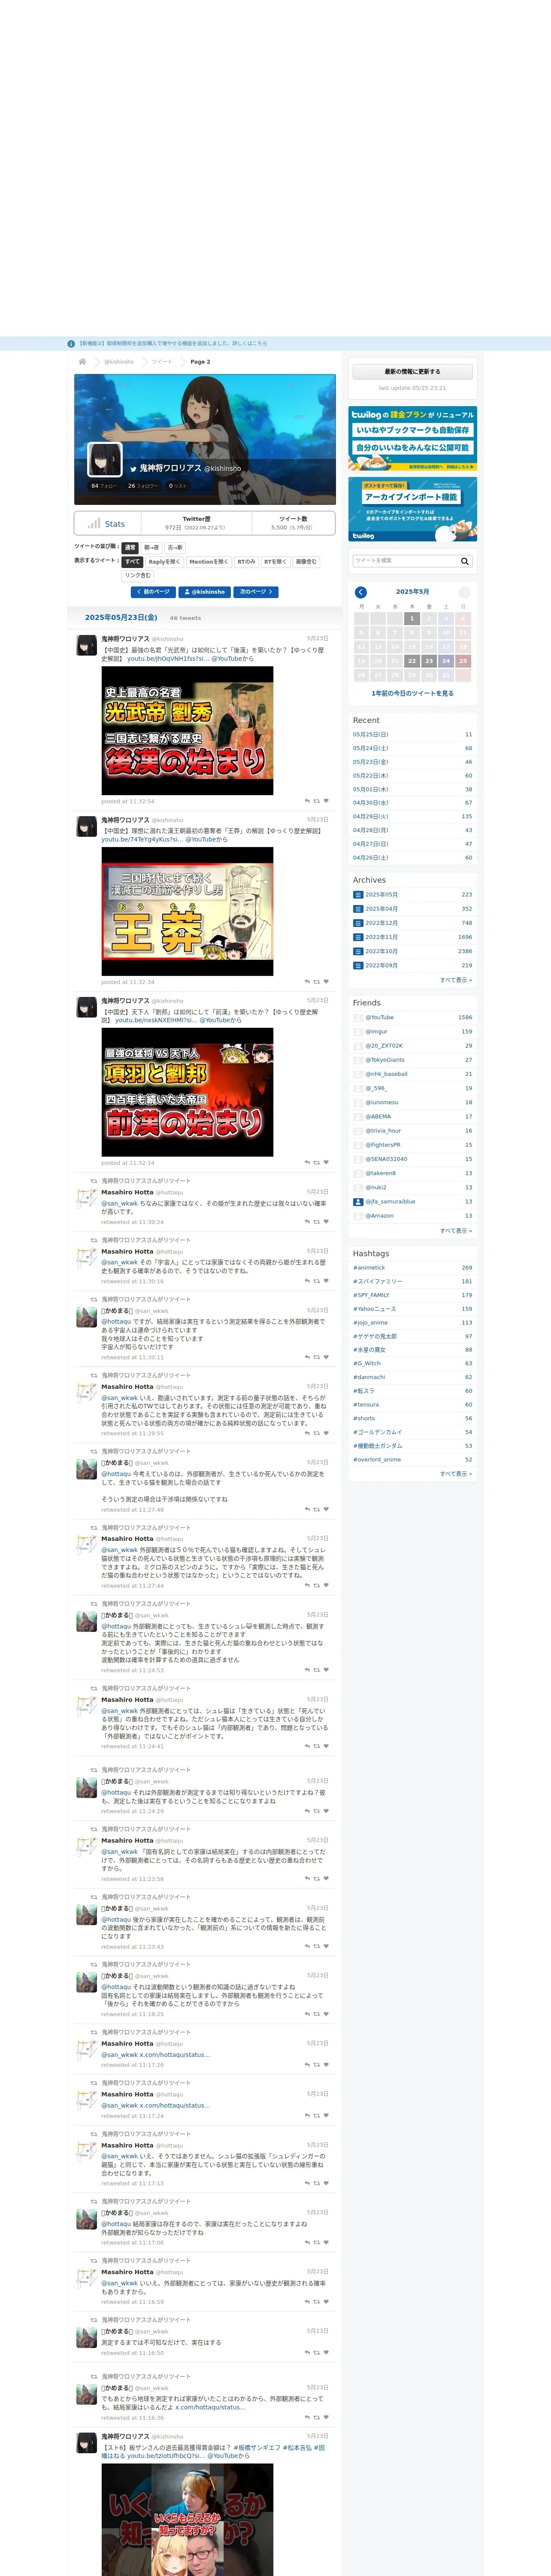
Task: Click the profile avatar on the header banner
Action: [105, 459]
